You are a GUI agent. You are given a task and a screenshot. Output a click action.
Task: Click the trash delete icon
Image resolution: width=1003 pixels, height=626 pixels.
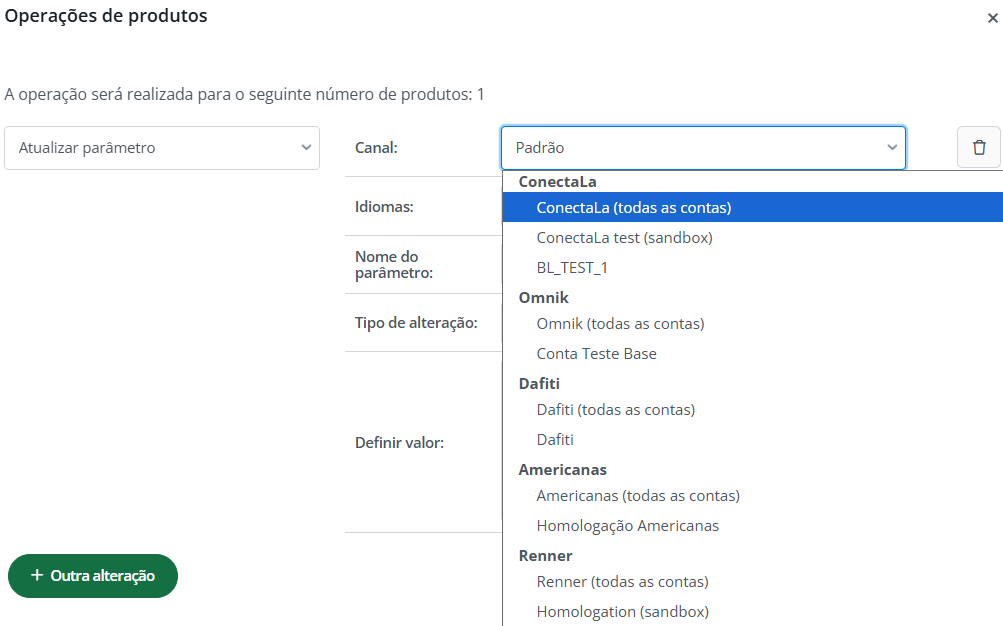click(x=979, y=148)
